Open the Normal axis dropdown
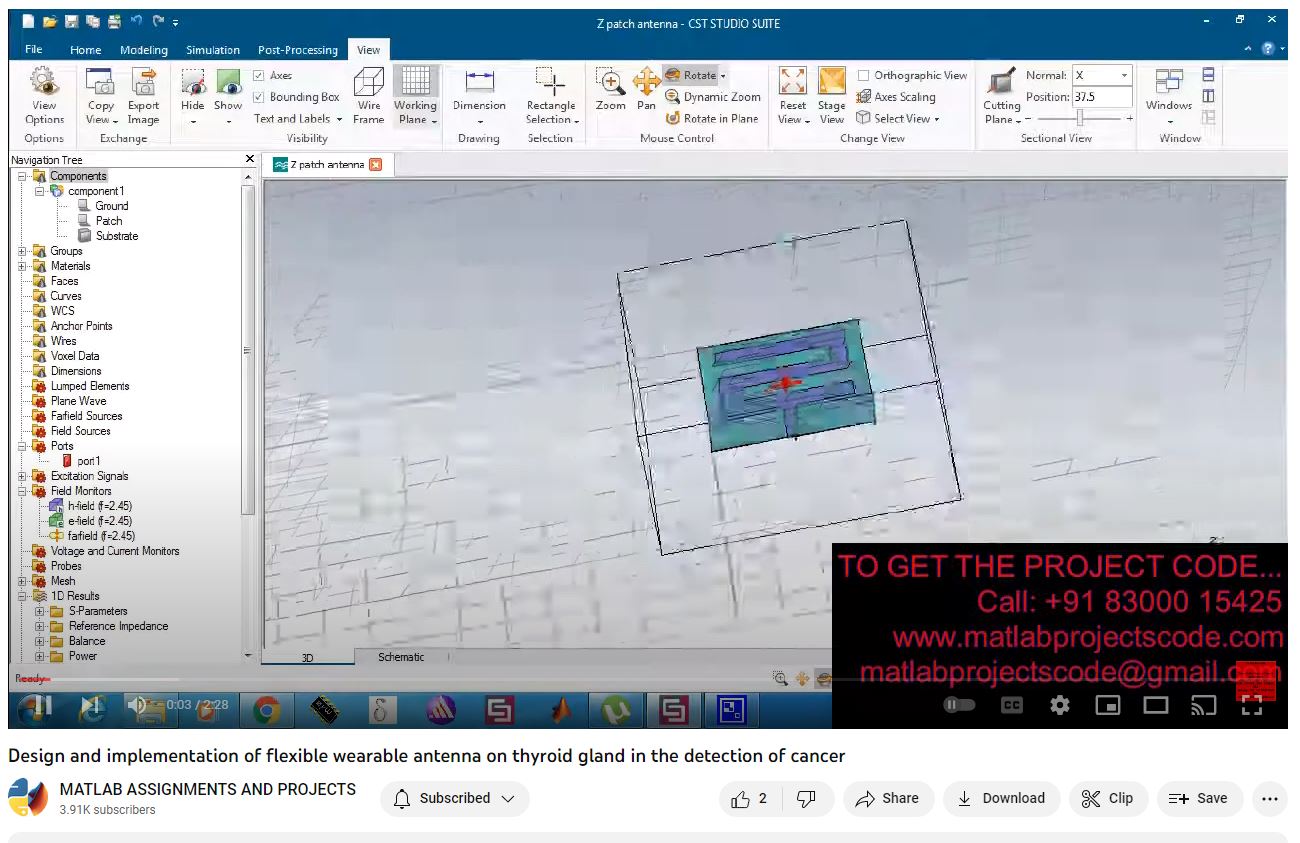 coord(1124,76)
